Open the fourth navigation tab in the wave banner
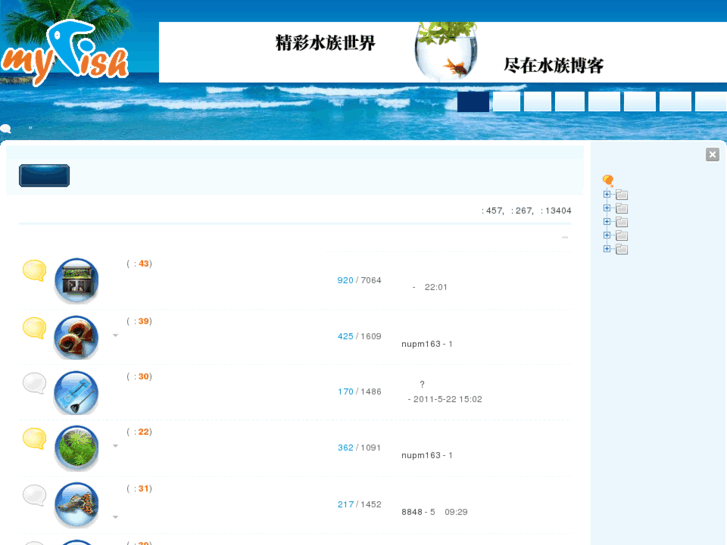 click(570, 102)
